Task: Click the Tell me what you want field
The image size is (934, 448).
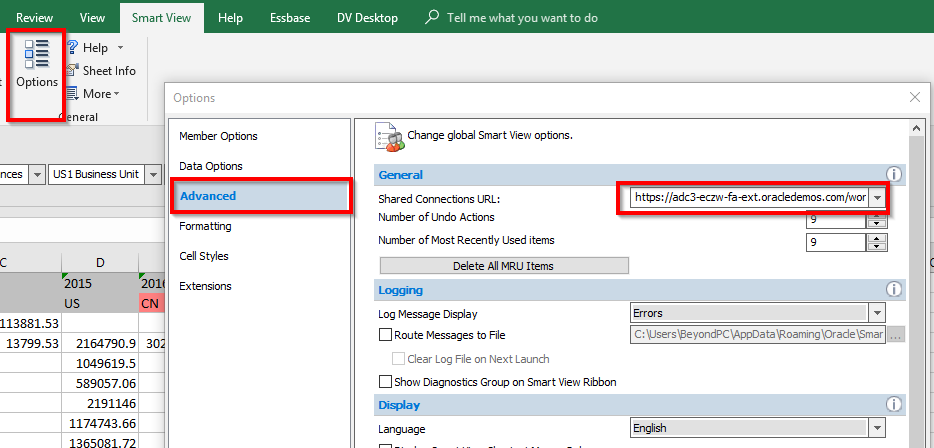Action: point(522,18)
